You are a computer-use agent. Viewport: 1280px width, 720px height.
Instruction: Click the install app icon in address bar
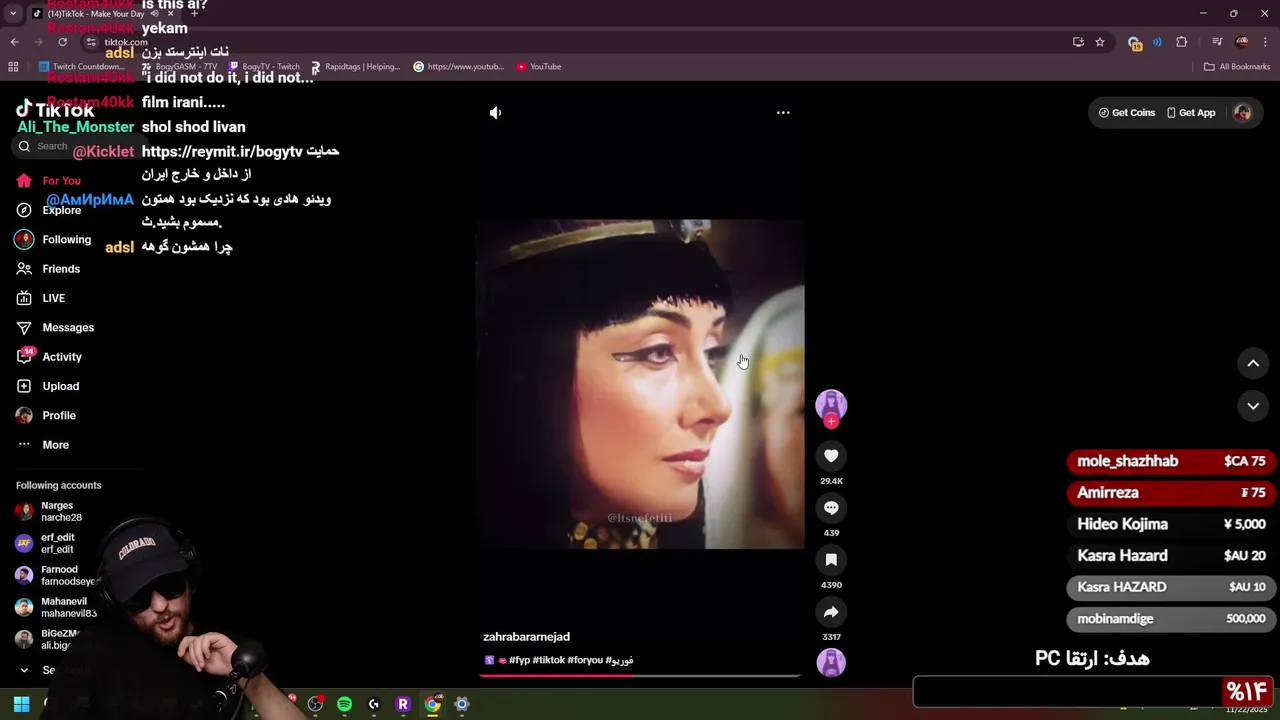[1078, 42]
